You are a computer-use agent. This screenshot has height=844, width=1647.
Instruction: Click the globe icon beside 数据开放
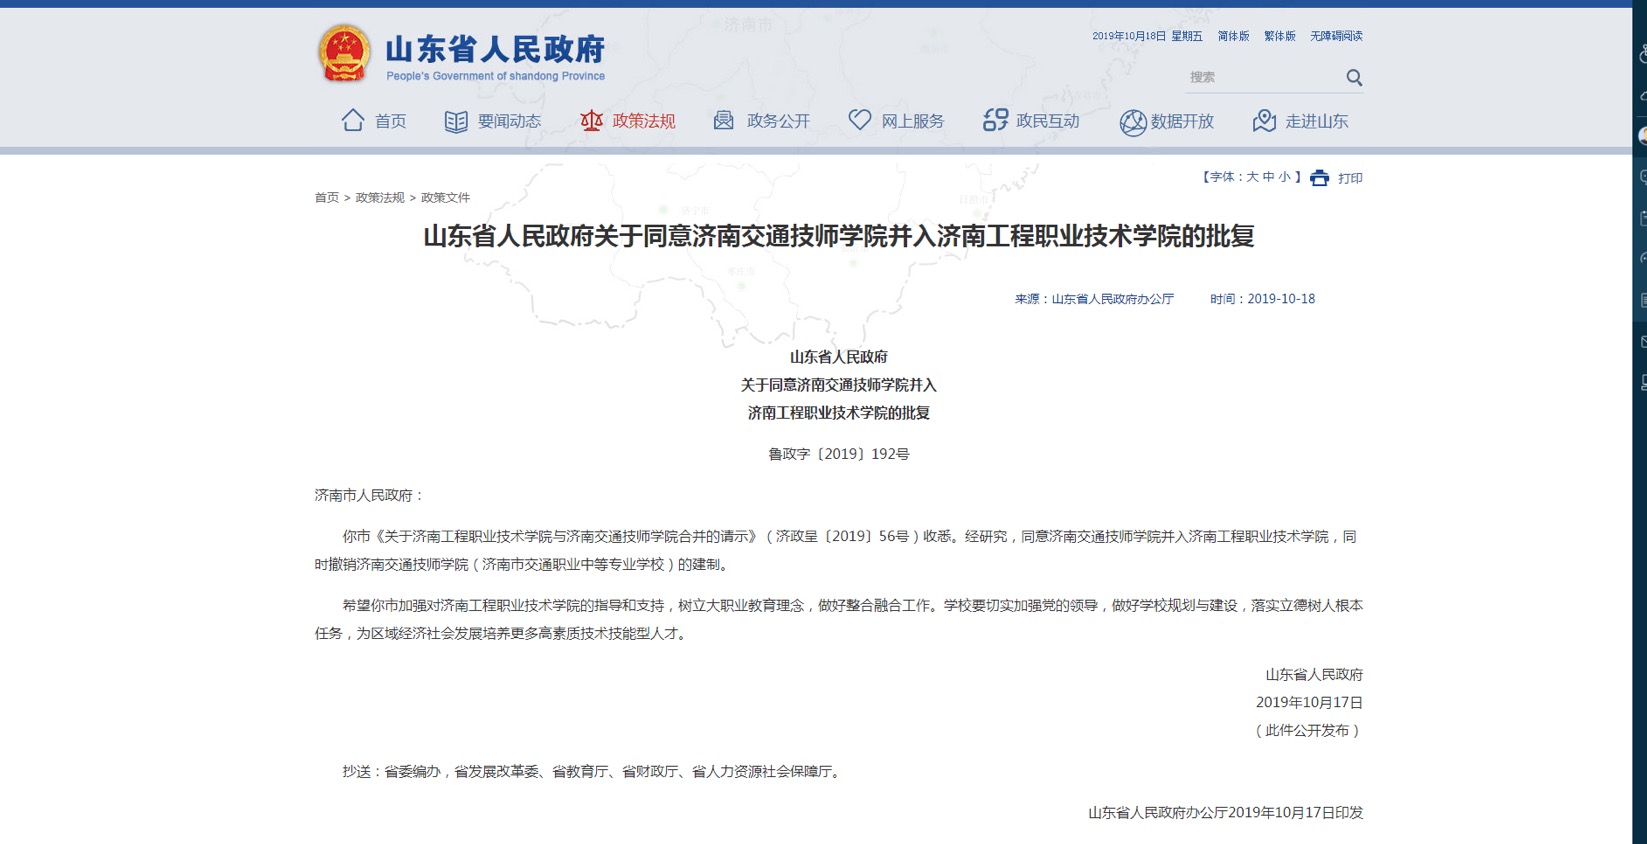point(1132,122)
